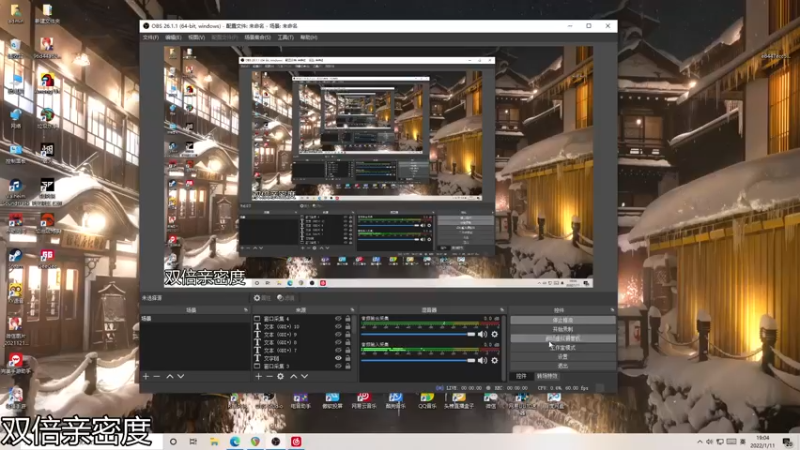This screenshot has height=450, width=800.
Task: Open source properties gear in Sources panel
Action: click(281, 376)
